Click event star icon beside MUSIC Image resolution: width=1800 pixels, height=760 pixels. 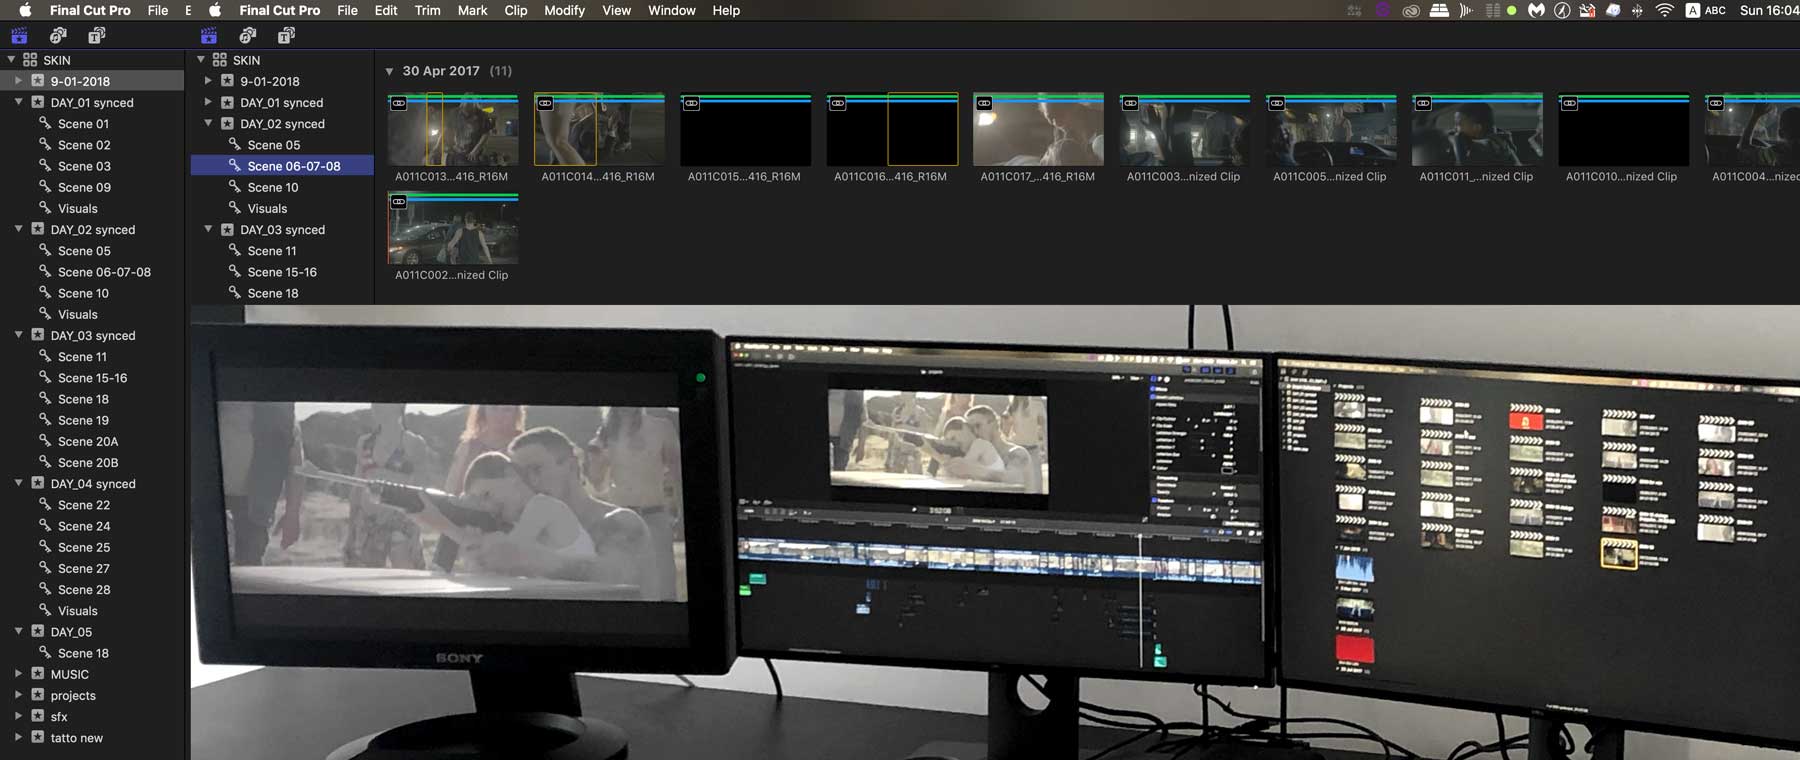(x=37, y=674)
